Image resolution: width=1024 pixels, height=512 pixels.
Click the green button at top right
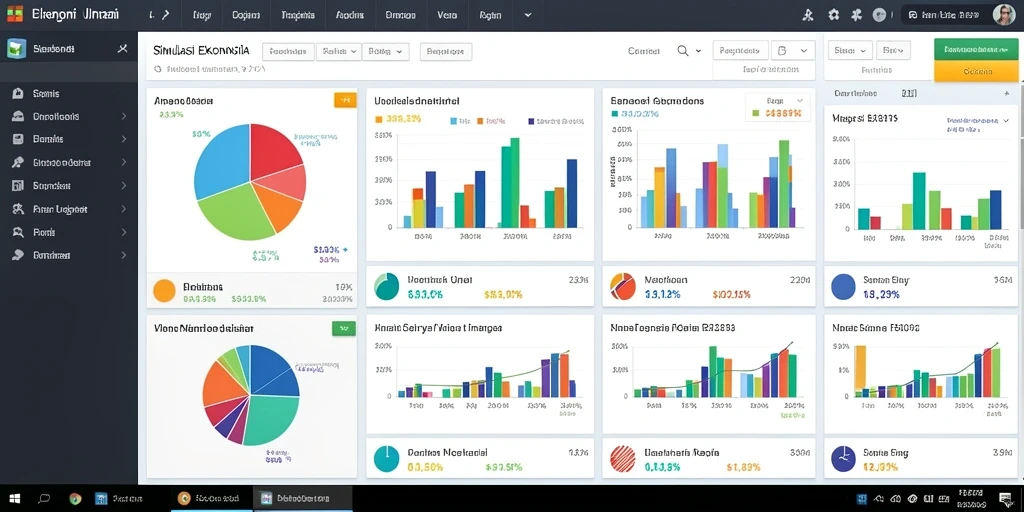(976, 50)
